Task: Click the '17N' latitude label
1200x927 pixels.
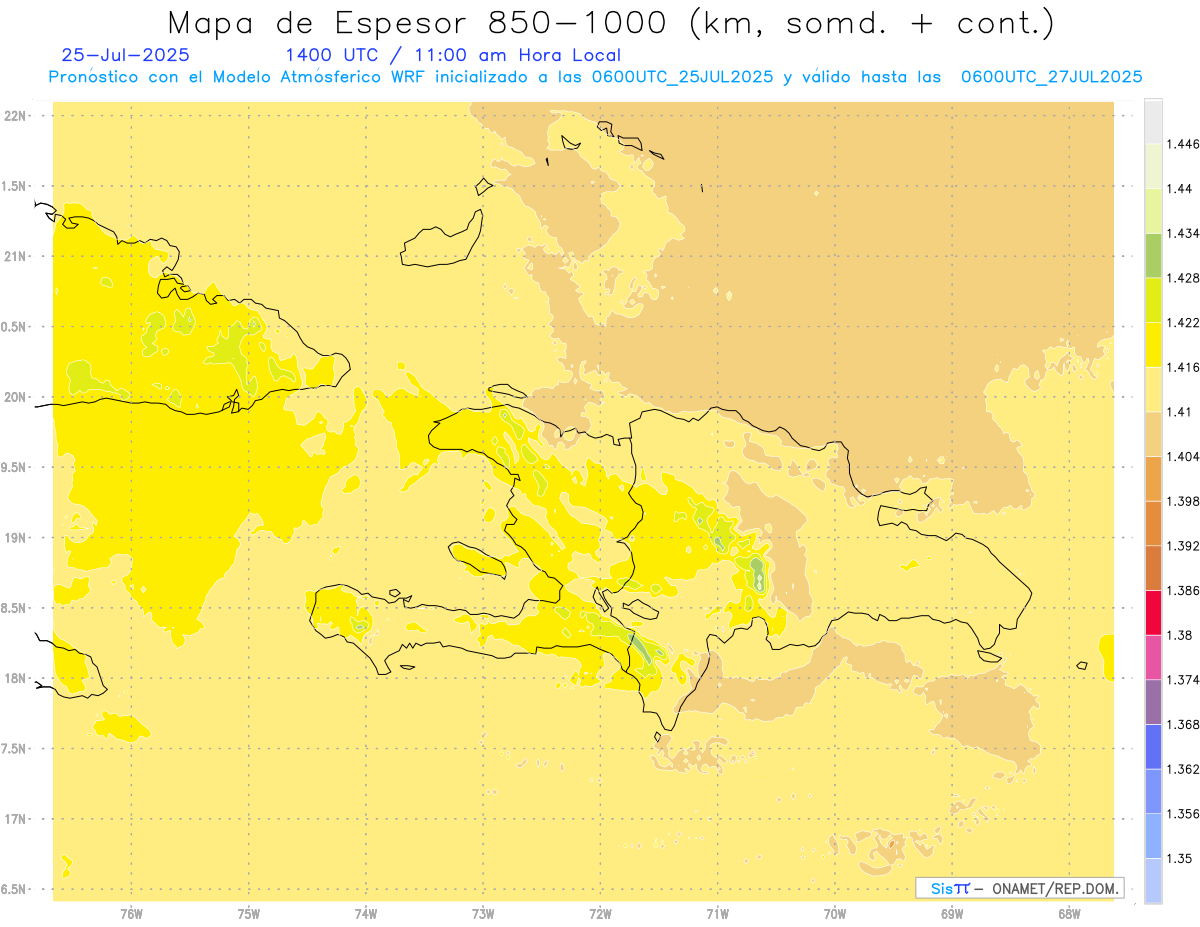Action: click(17, 819)
